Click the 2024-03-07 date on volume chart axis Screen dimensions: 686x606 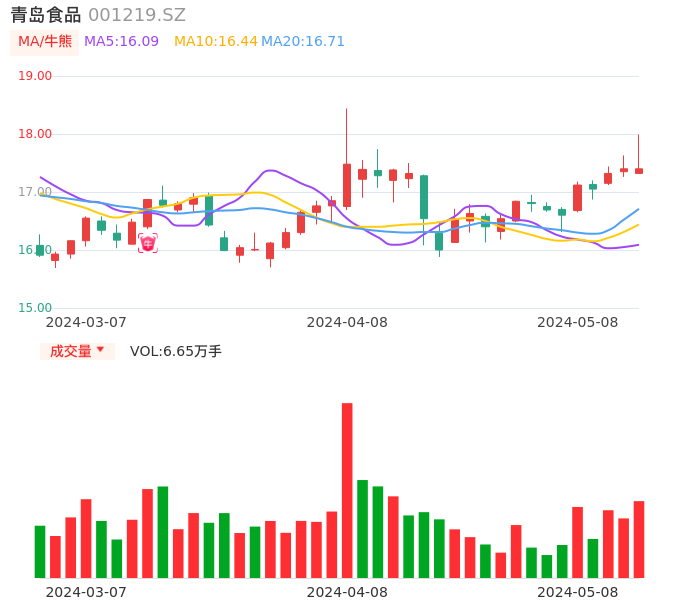coord(86,592)
